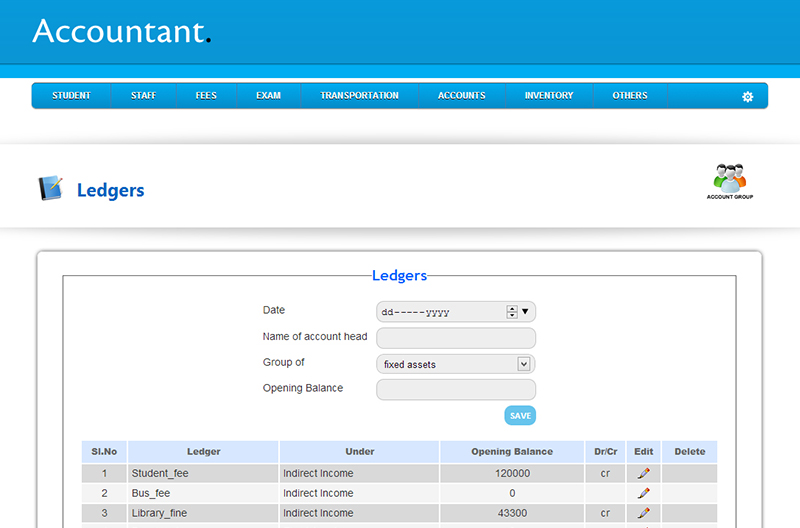This screenshot has width=800, height=528.
Task: Open the Fees menu
Action: point(206,96)
